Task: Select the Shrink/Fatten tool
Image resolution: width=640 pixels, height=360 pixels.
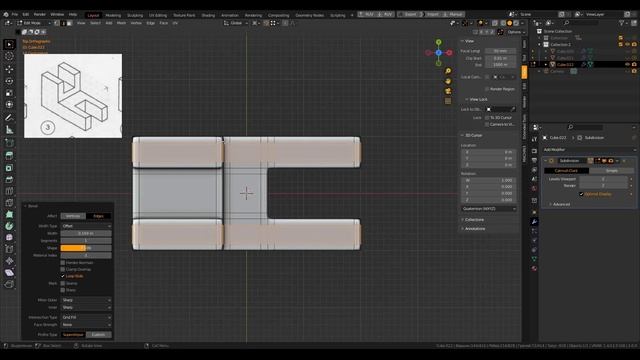Action: [x=9, y=261]
